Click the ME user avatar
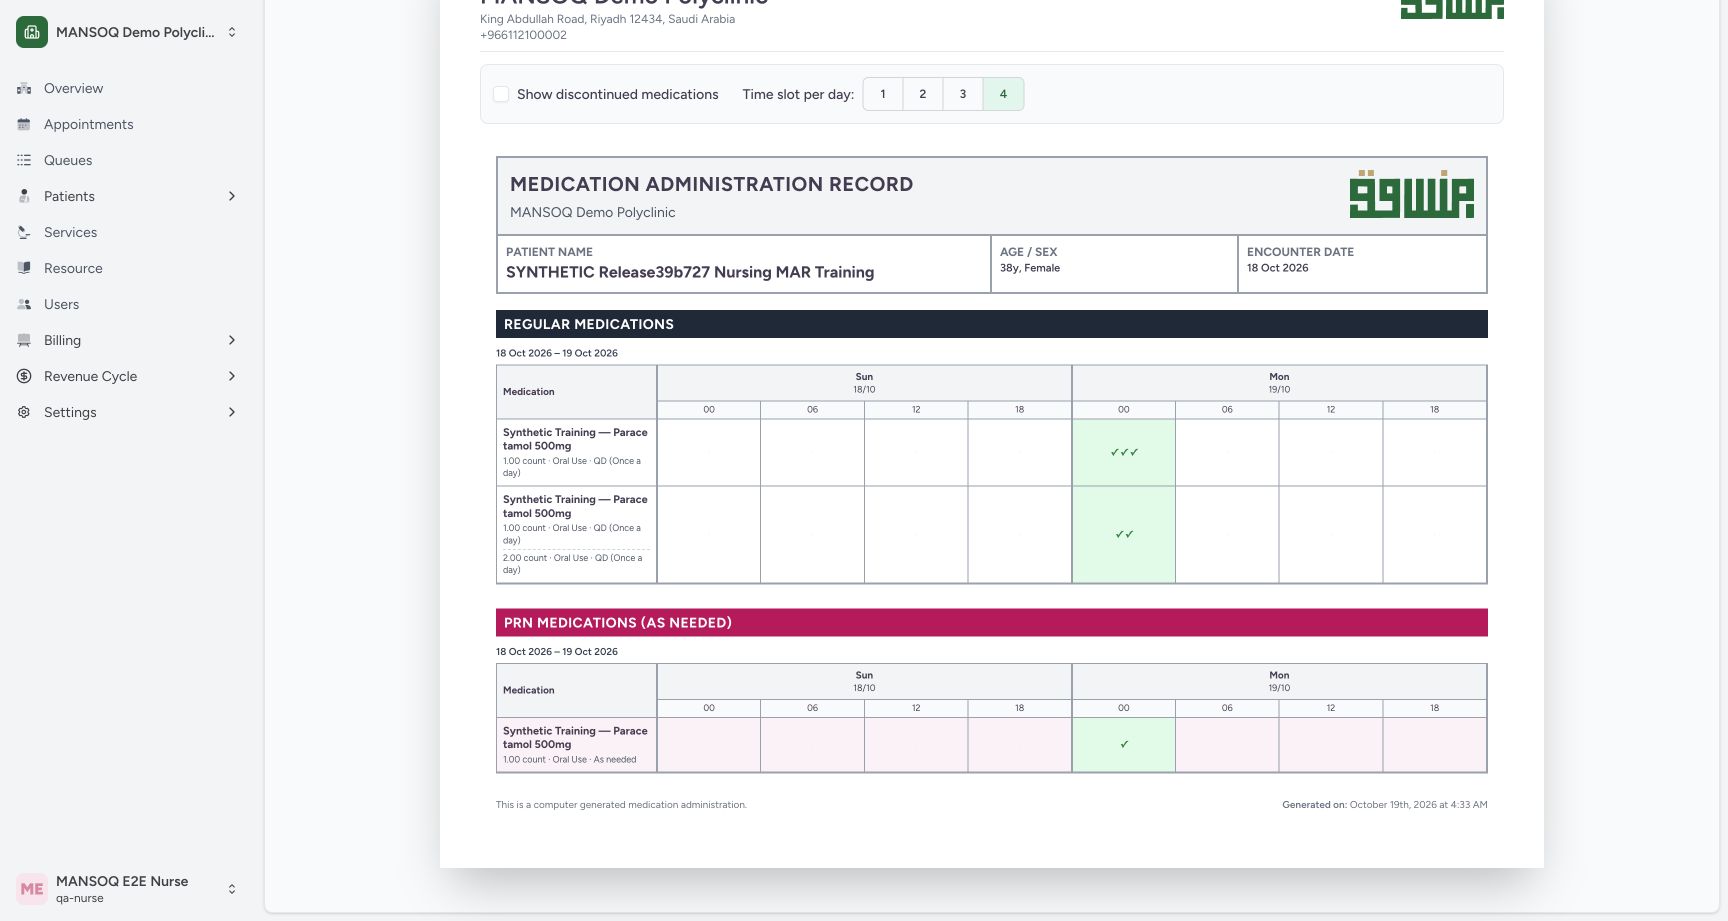 pos(32,889)
